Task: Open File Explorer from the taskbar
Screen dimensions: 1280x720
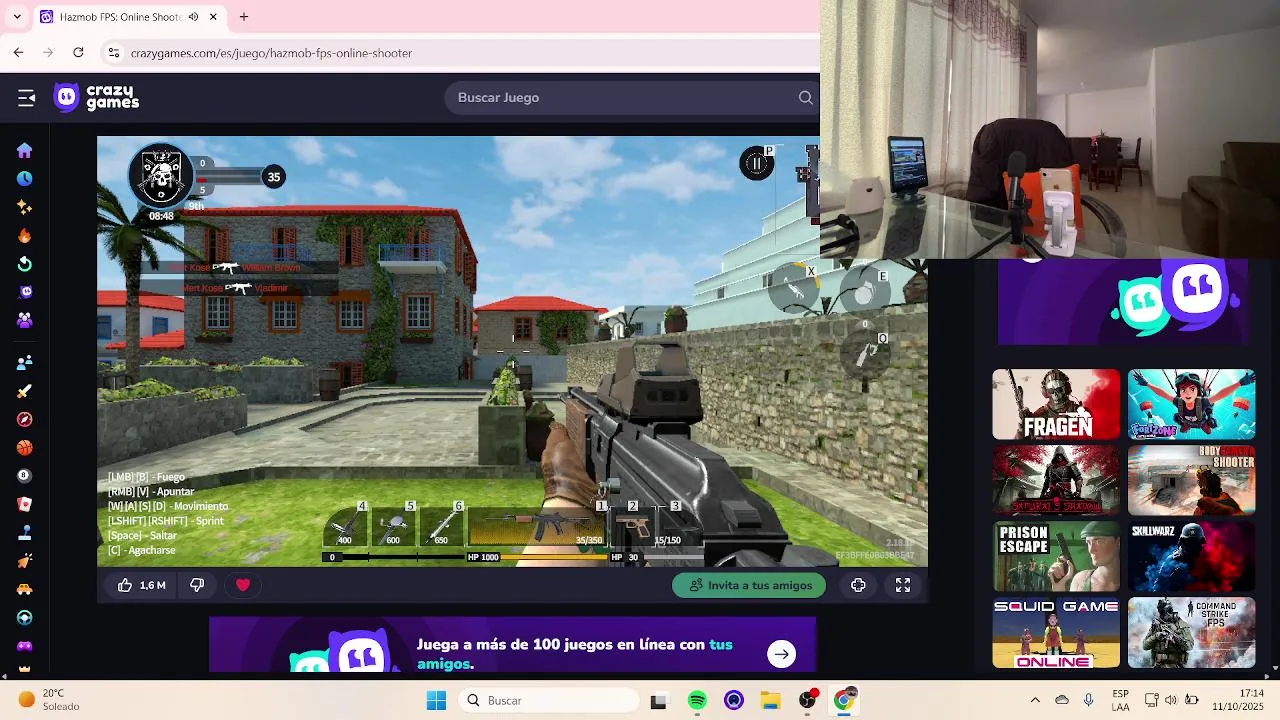Action: pyautogui.click(x=770, y=700)
